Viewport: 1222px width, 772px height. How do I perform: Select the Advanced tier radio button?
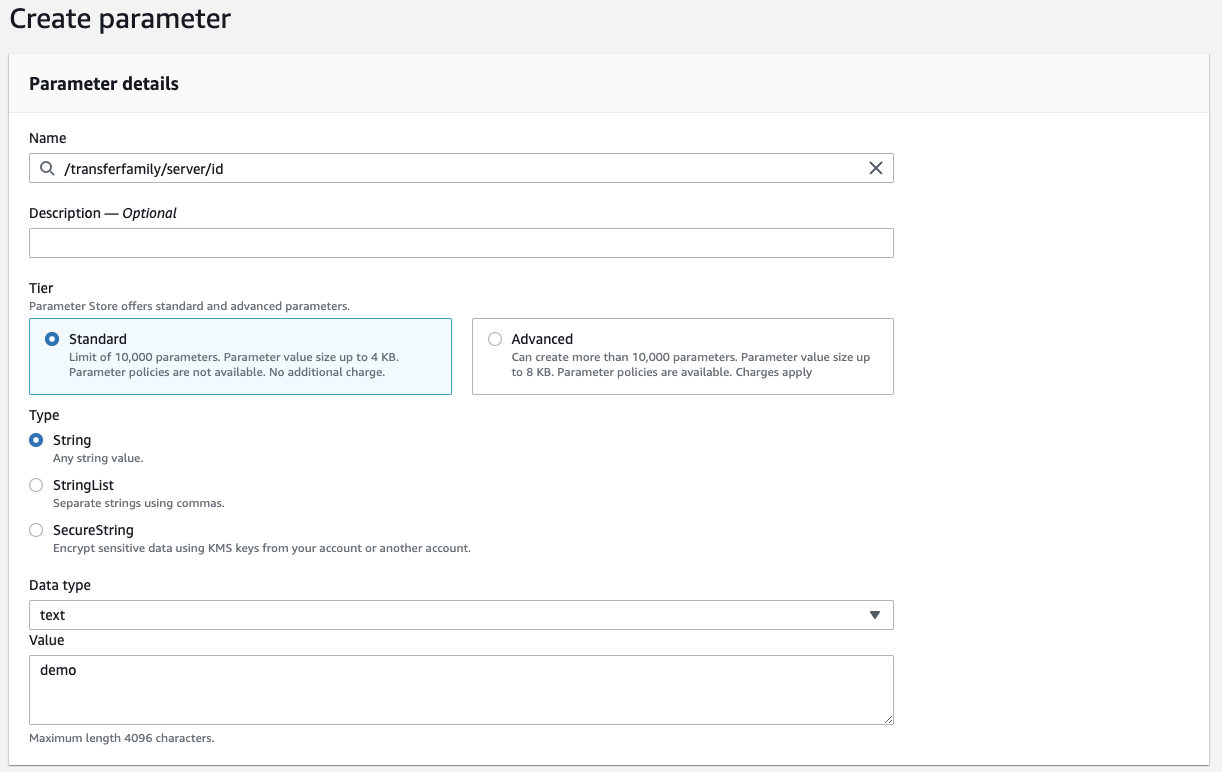tap(495, 339)
